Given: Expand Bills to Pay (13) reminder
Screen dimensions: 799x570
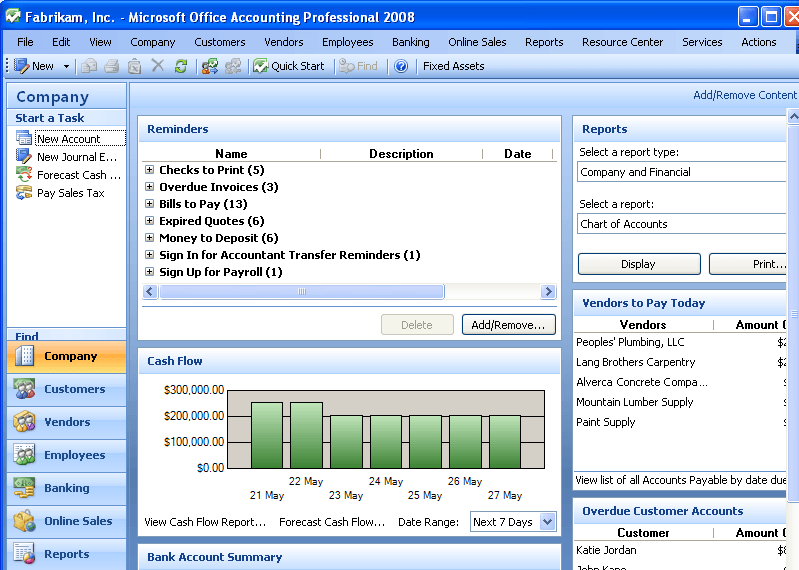Looking at the screenshot, I should (149, 204).
